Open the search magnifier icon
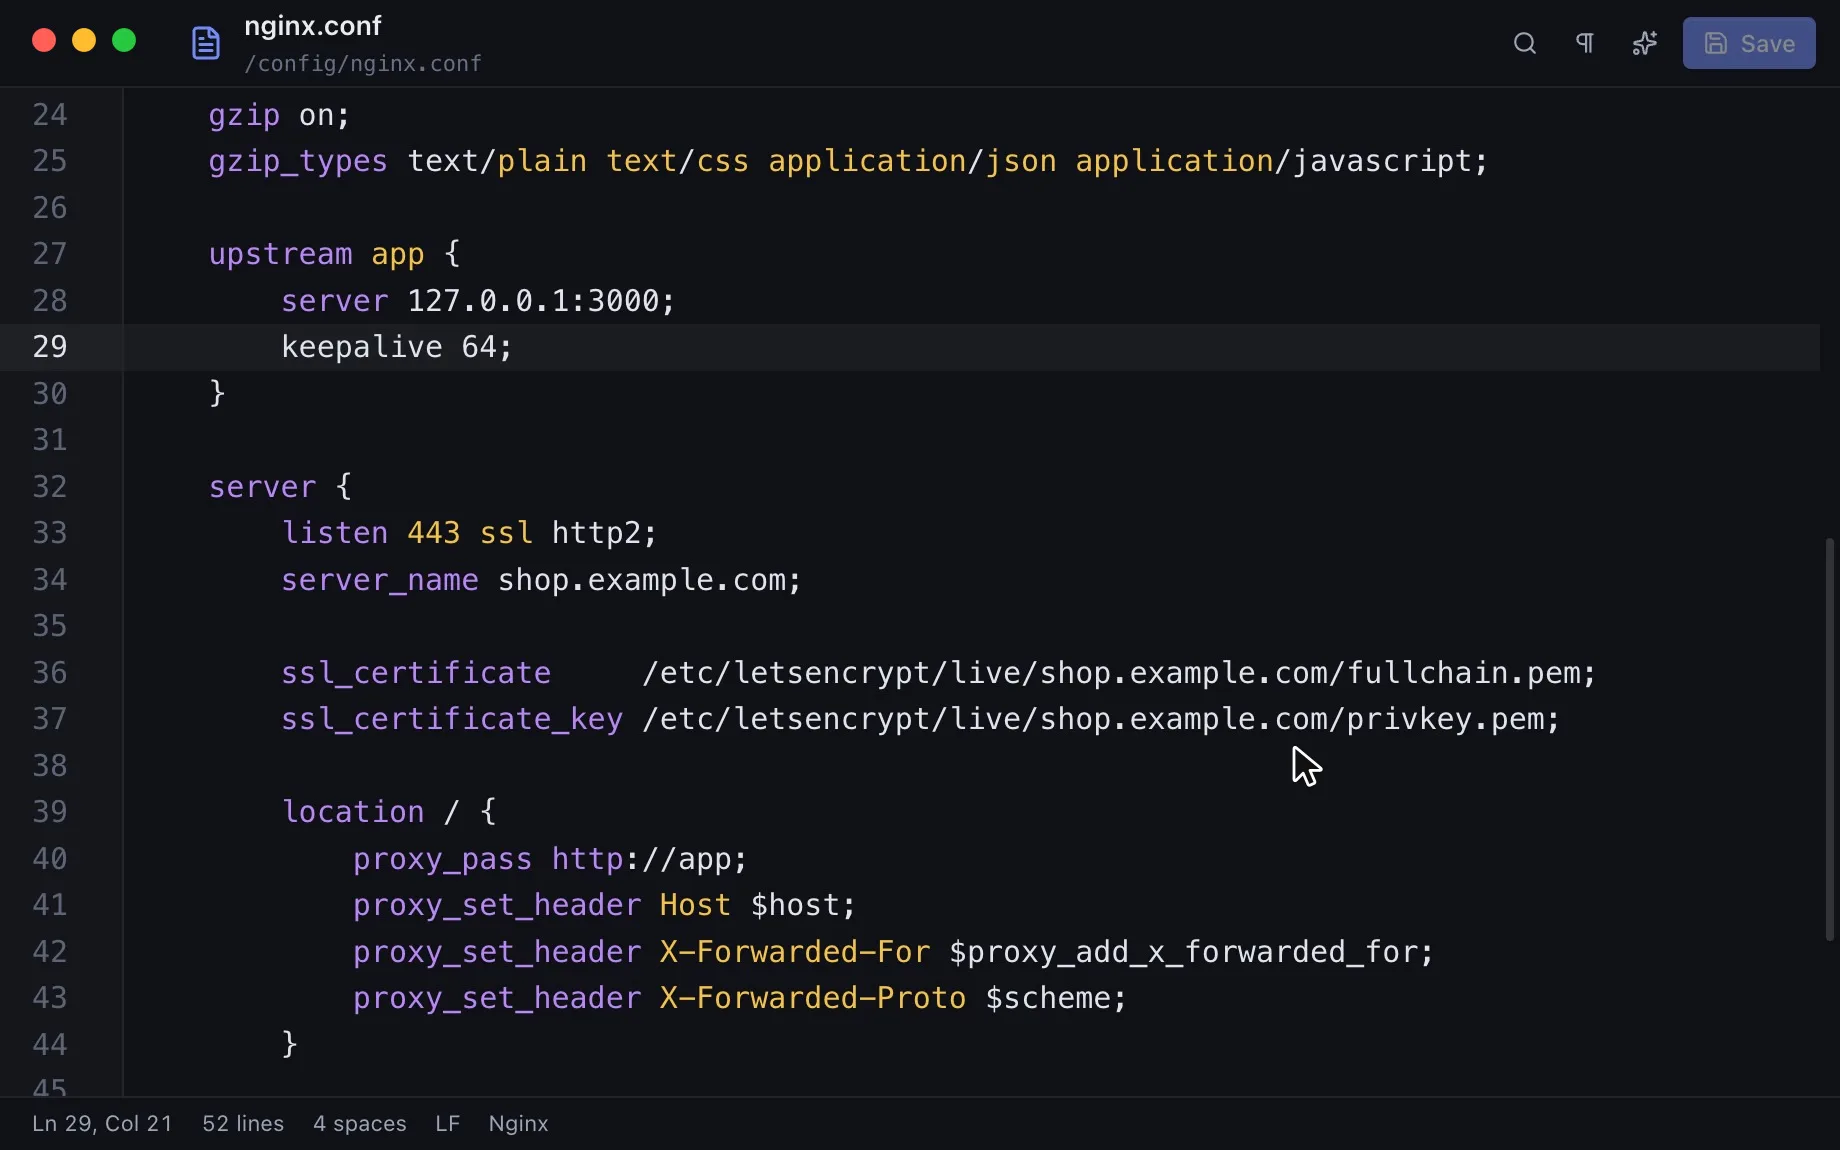Image resolution: width=1840 pixels, height=1150 pixels. coord(1524,43)
